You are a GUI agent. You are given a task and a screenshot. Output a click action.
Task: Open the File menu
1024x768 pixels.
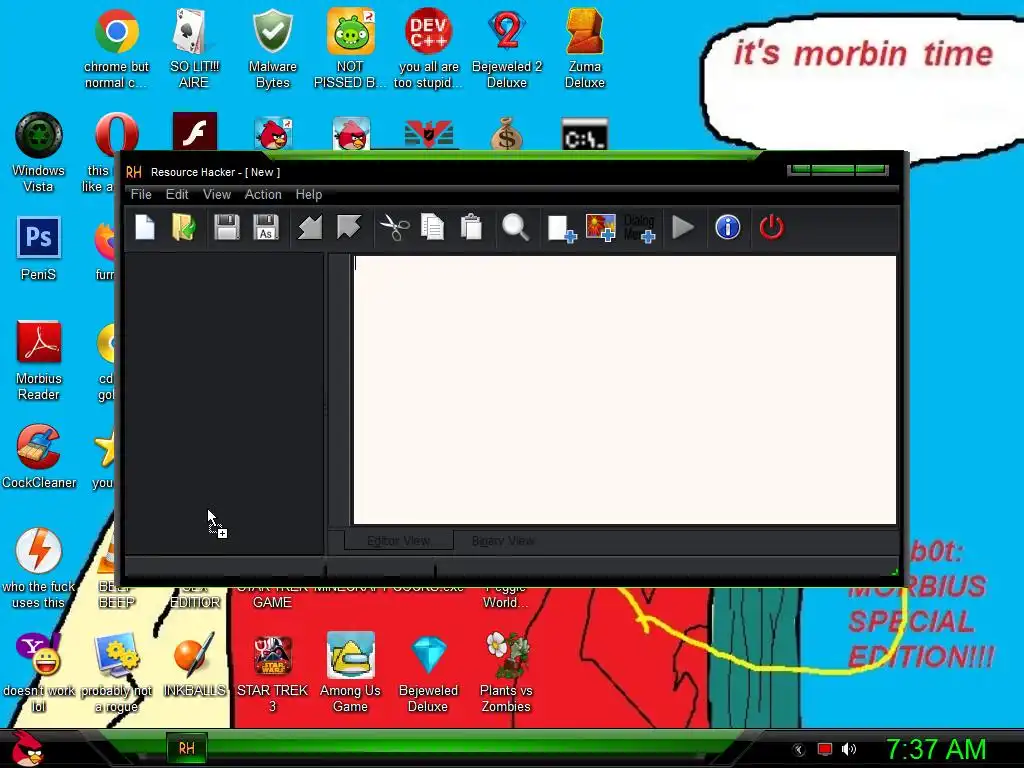coord(141,194)
